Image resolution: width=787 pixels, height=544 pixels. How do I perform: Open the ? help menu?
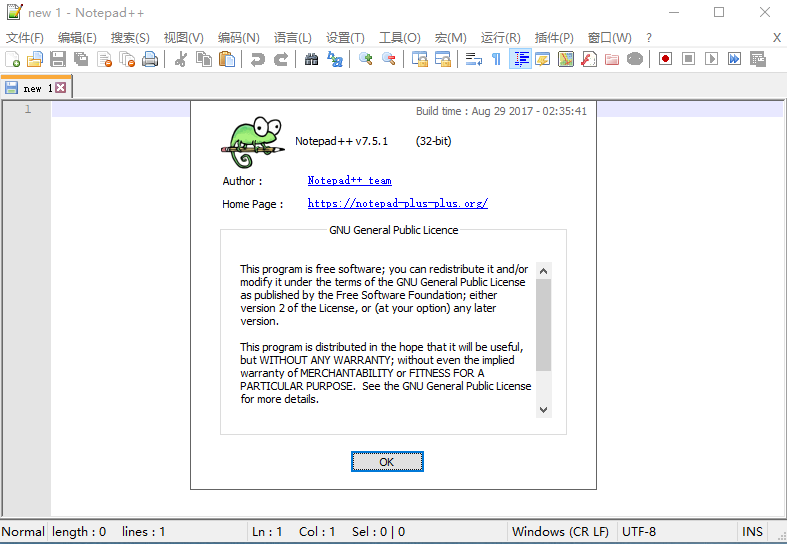click(x=649, y=38)
